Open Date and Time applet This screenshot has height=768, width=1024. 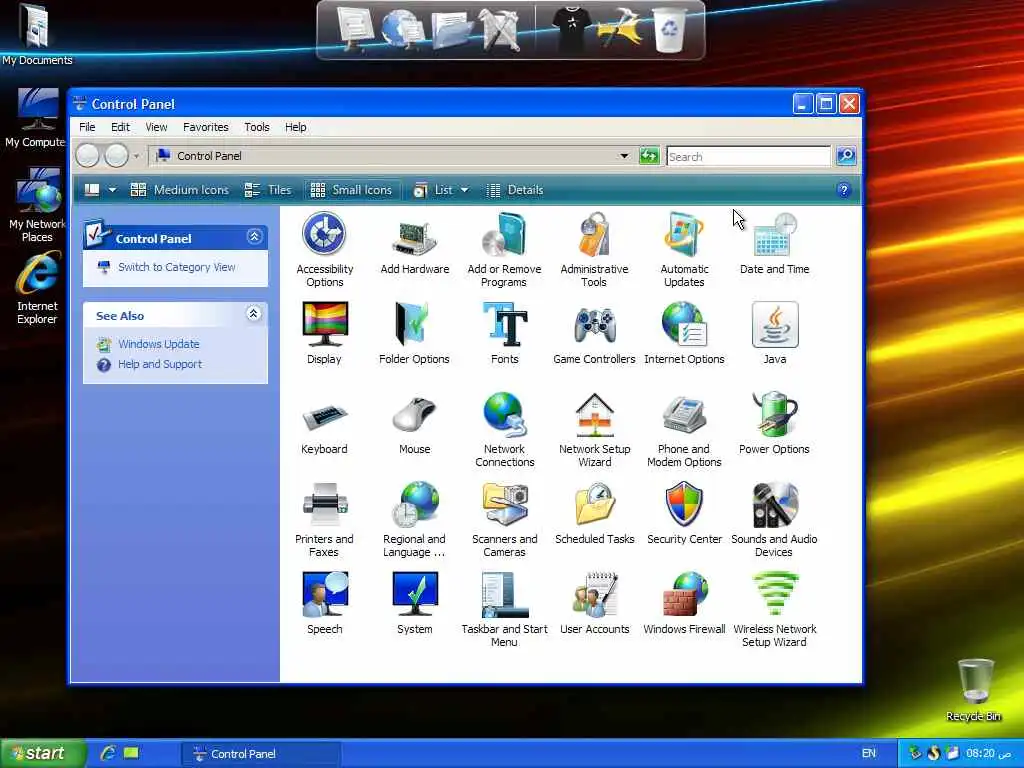tap(775, 244)
